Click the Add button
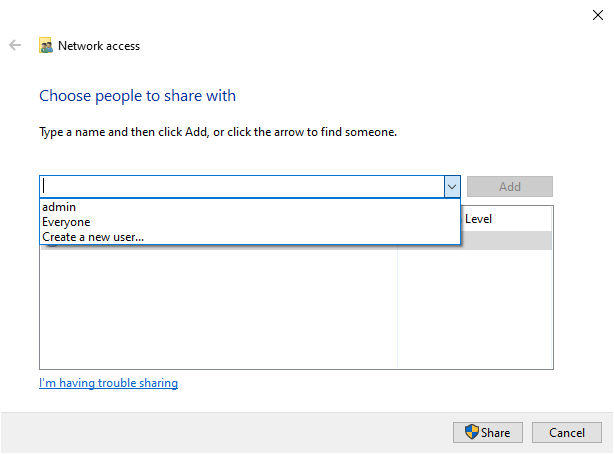614x454 pixels. coord(510,187)
